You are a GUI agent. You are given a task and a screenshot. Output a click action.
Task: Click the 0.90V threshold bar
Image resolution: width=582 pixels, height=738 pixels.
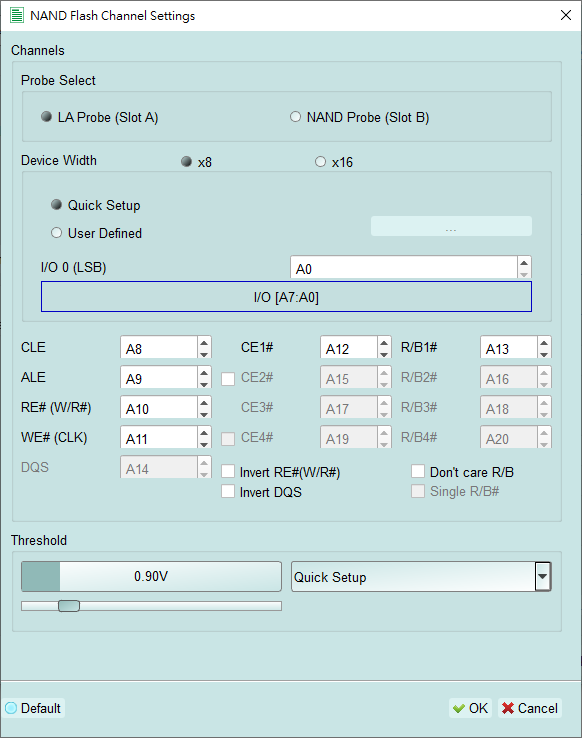coord(151,576)
